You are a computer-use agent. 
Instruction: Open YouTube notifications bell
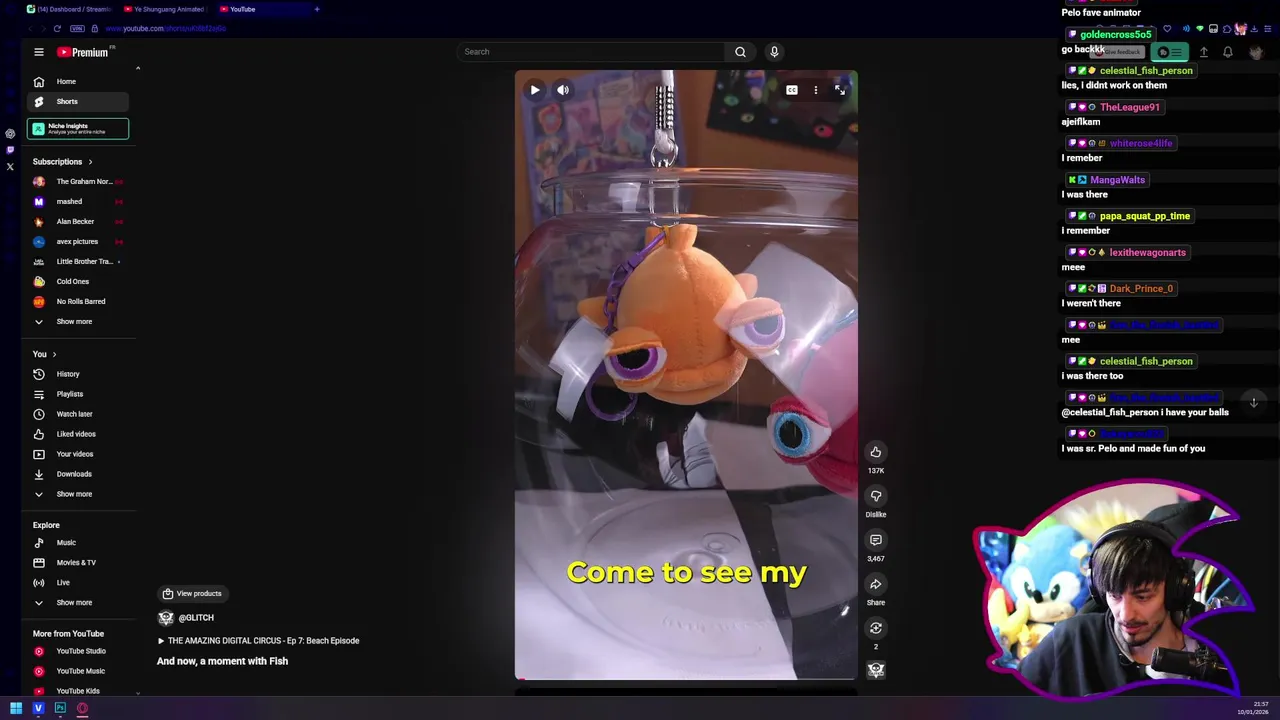[1228, 52]
